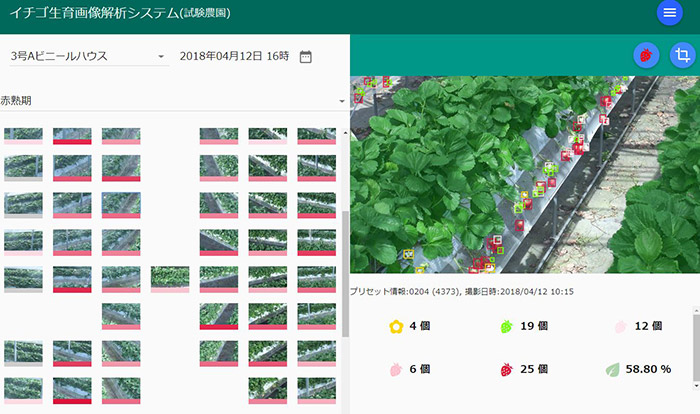The height and width of the screenshot is (414, 700).
Task: Select the blue-outlined thumbnail in the third column
Action: pyautogui.click(x=121, y=203)
